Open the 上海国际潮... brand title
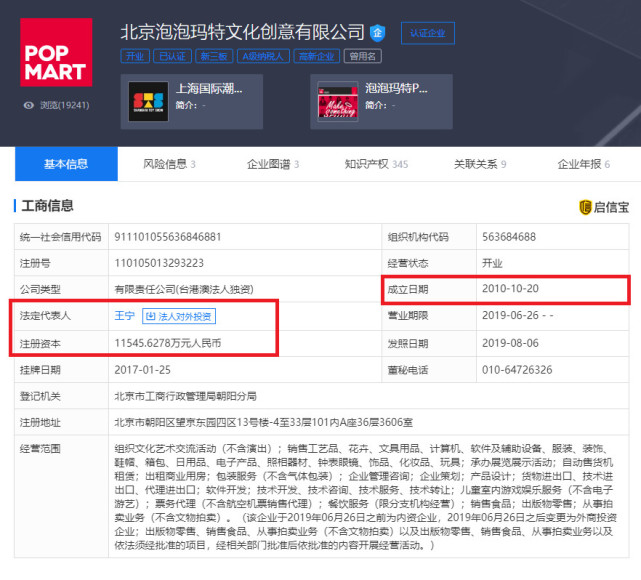 click(209, 88)
